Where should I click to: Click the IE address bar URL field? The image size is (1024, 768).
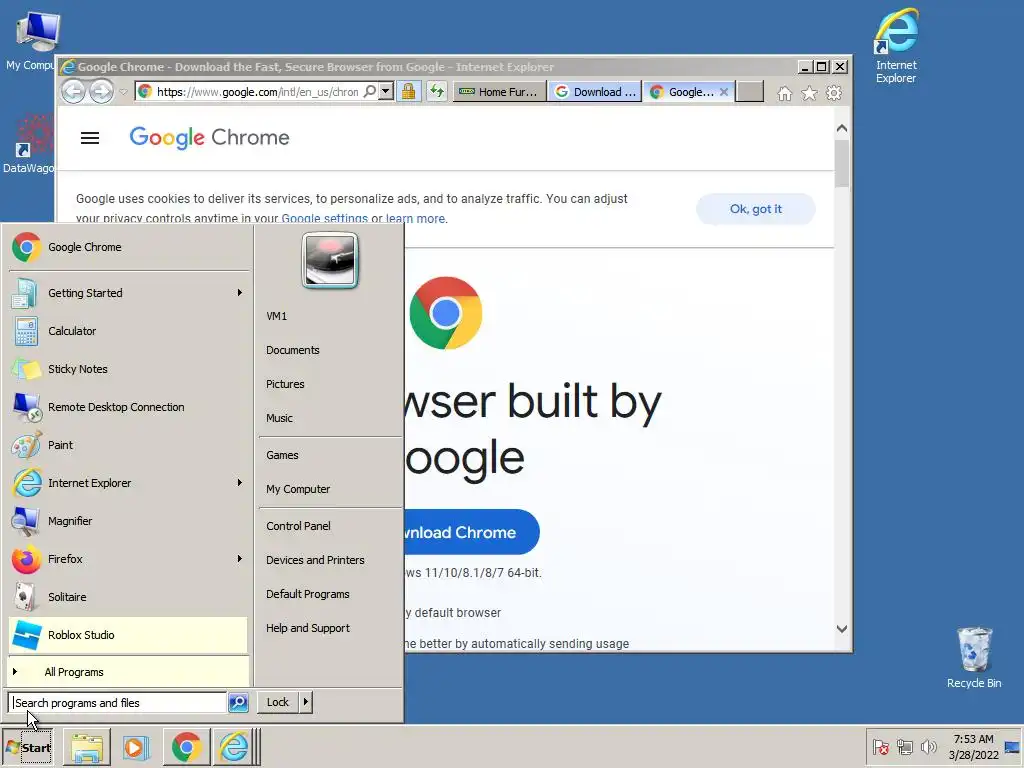258,92
